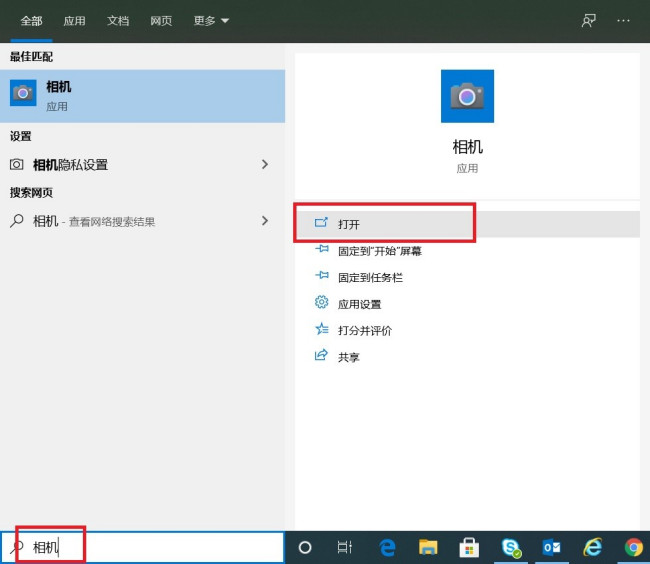Open Microsoft Store from the taskbar
The width and height of the screenshot is (650, 564).
(469, 547)
